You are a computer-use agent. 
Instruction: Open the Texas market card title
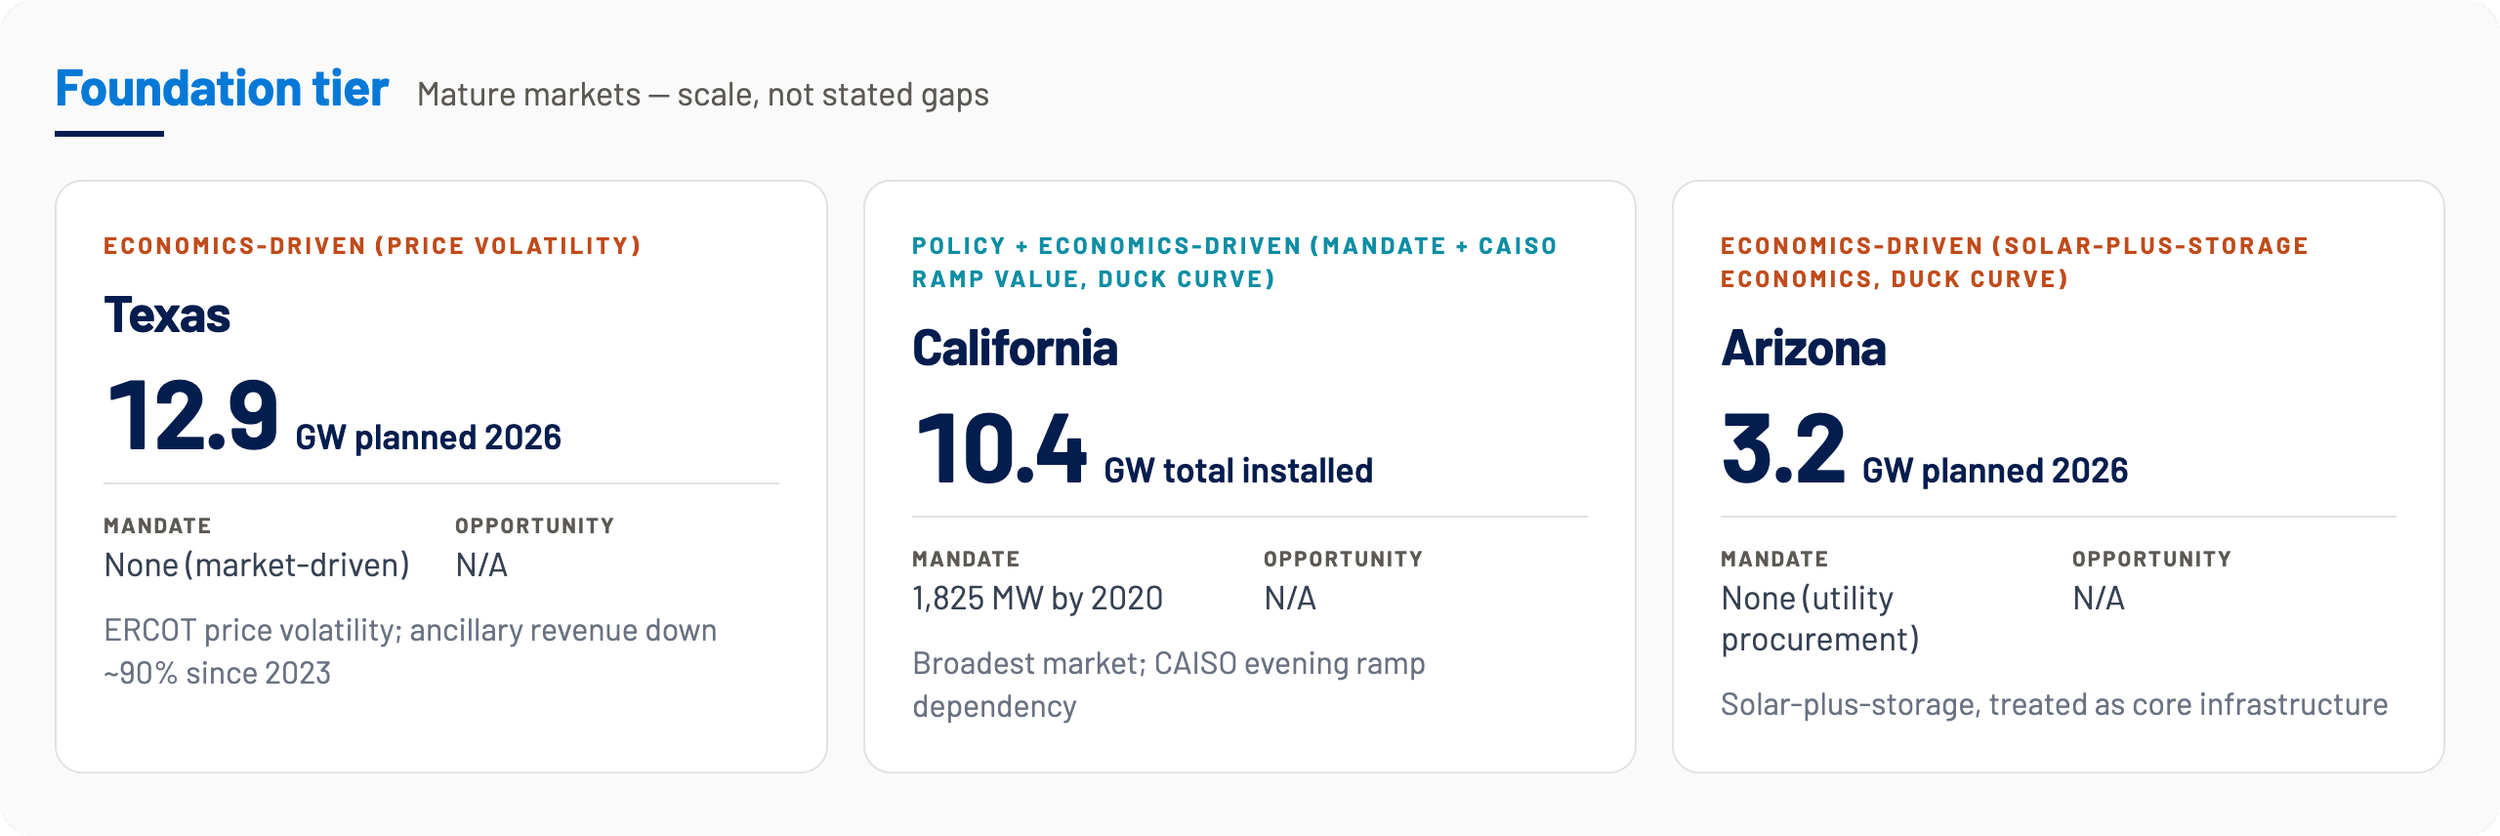[x=167, y=315]
